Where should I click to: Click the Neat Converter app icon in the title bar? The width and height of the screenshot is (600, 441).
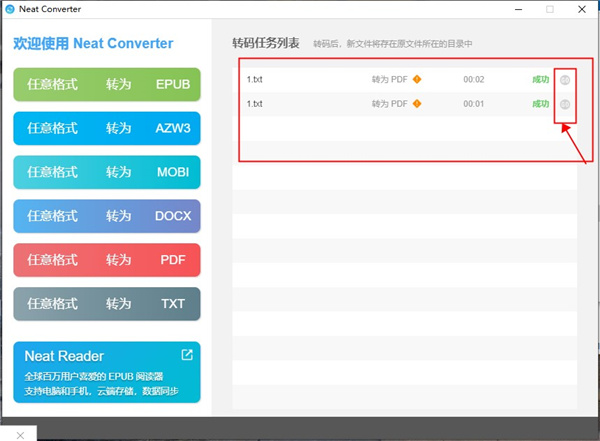tap(10, 9)
